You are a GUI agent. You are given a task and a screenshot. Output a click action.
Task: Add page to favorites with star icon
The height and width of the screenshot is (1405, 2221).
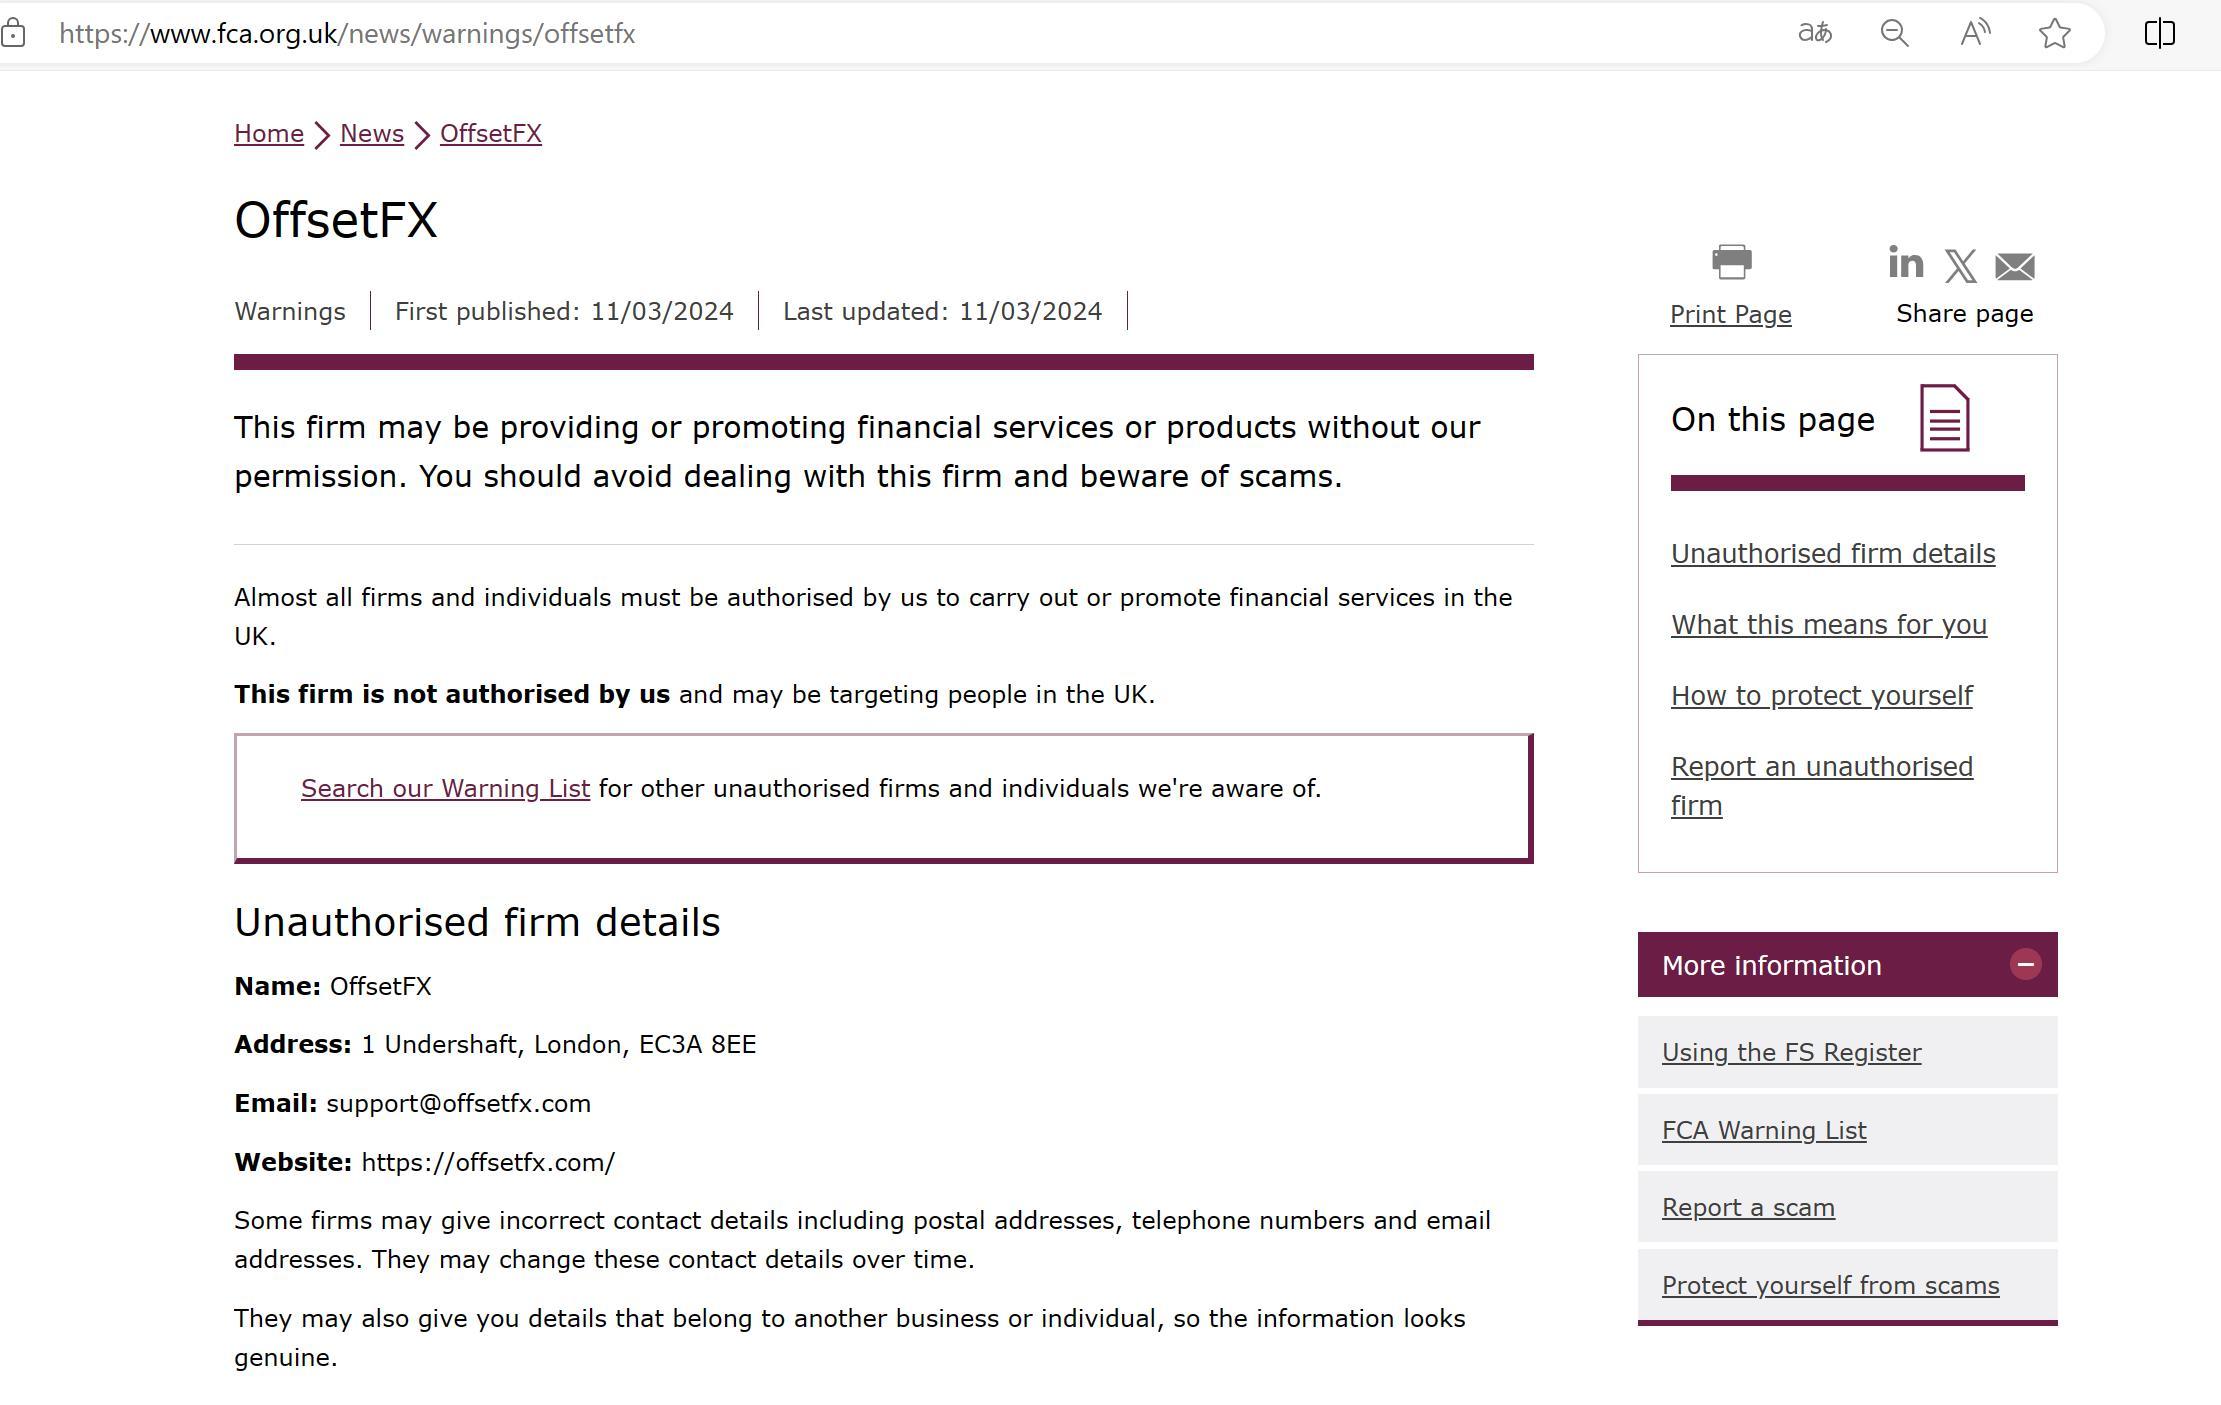pyautogui.click(x=2054, y=33)
